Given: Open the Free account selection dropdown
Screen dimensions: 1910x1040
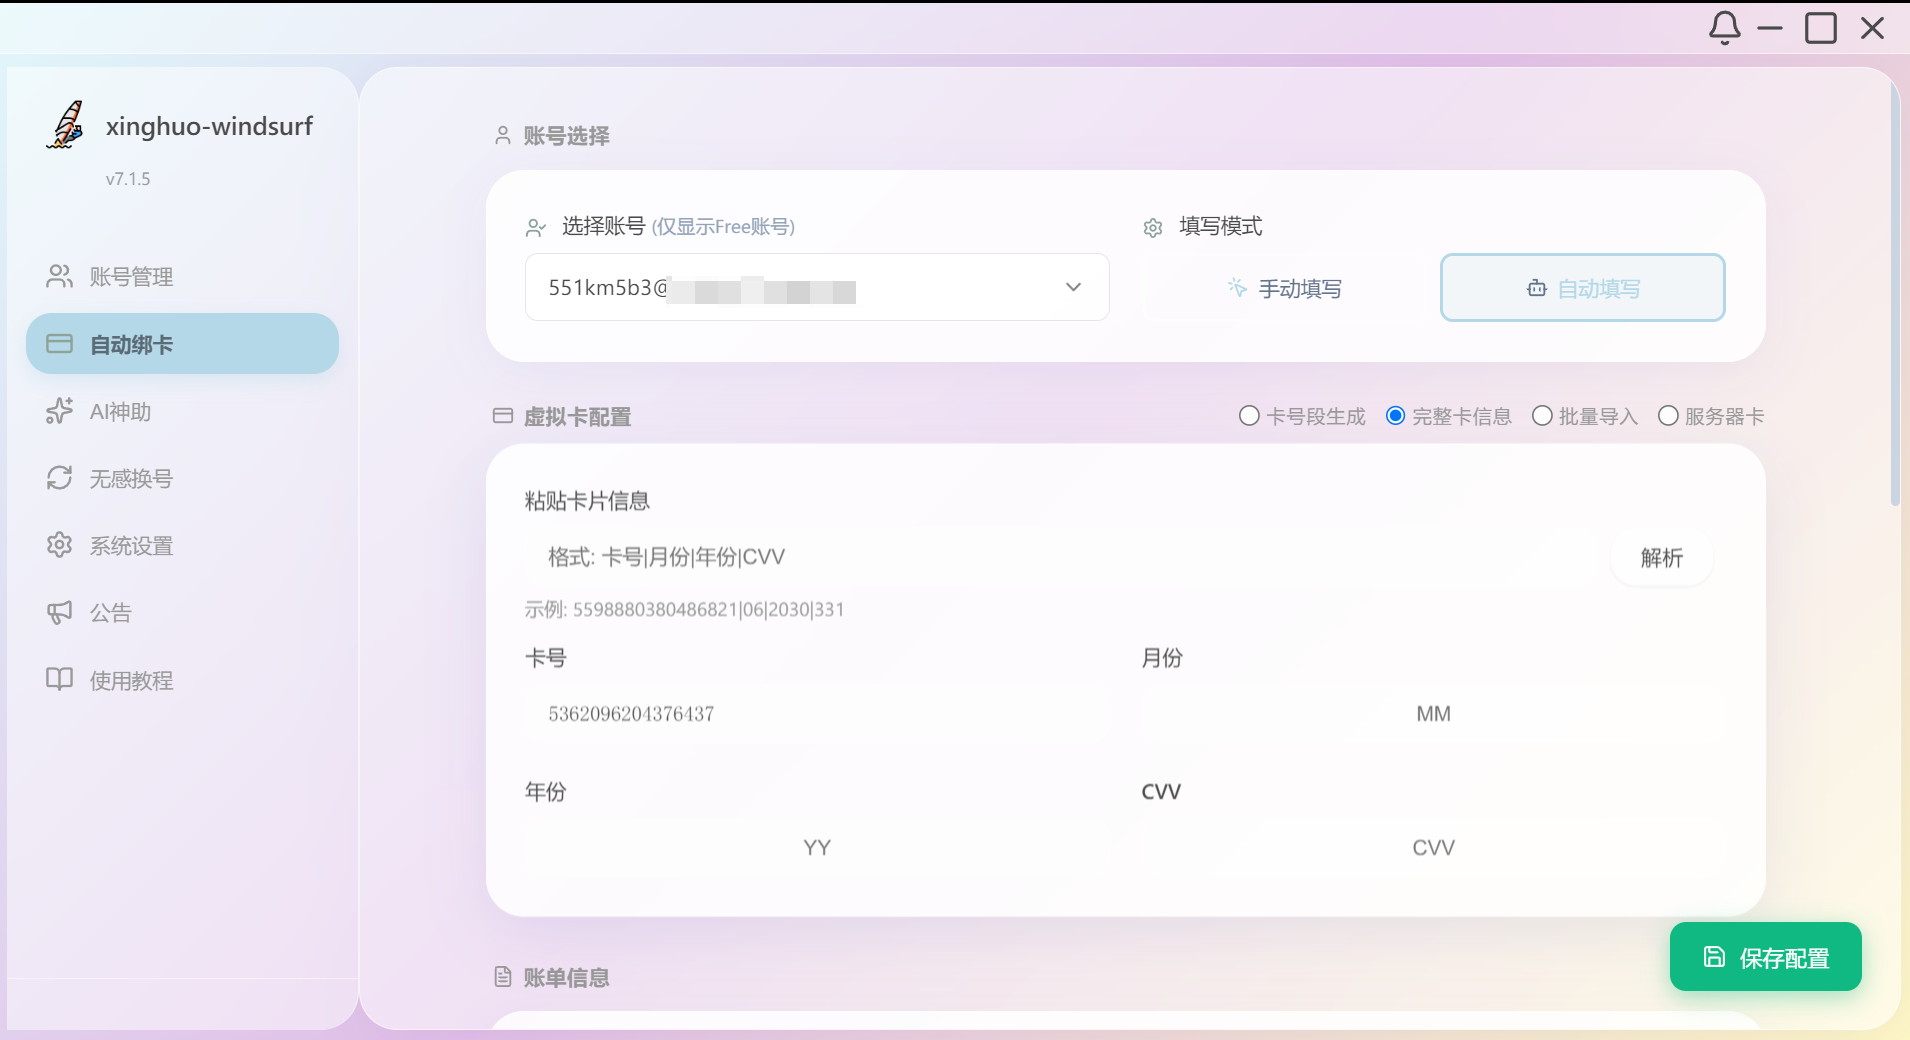Looking at the screenshot, I should click(815, 288).
